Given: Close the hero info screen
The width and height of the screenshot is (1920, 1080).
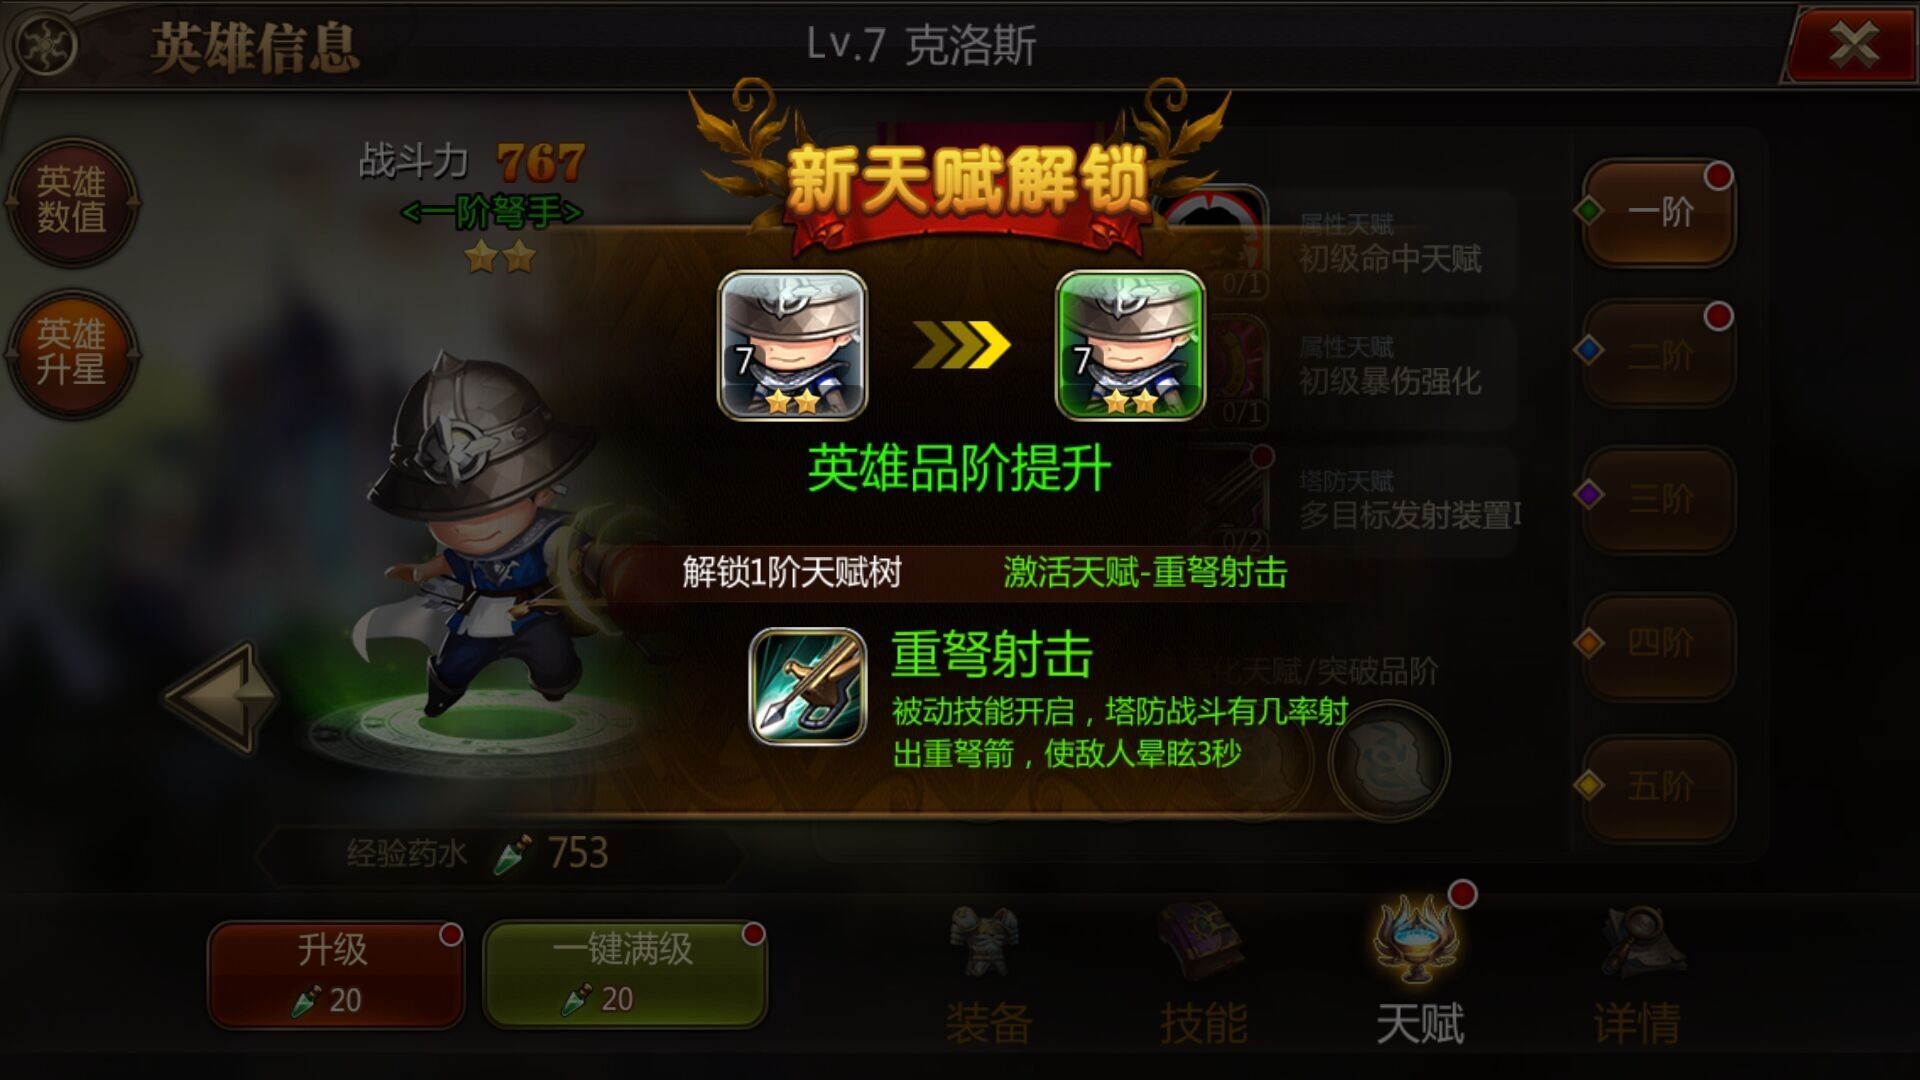Looking at the screenshot, I should click(x=1851, y=45).
